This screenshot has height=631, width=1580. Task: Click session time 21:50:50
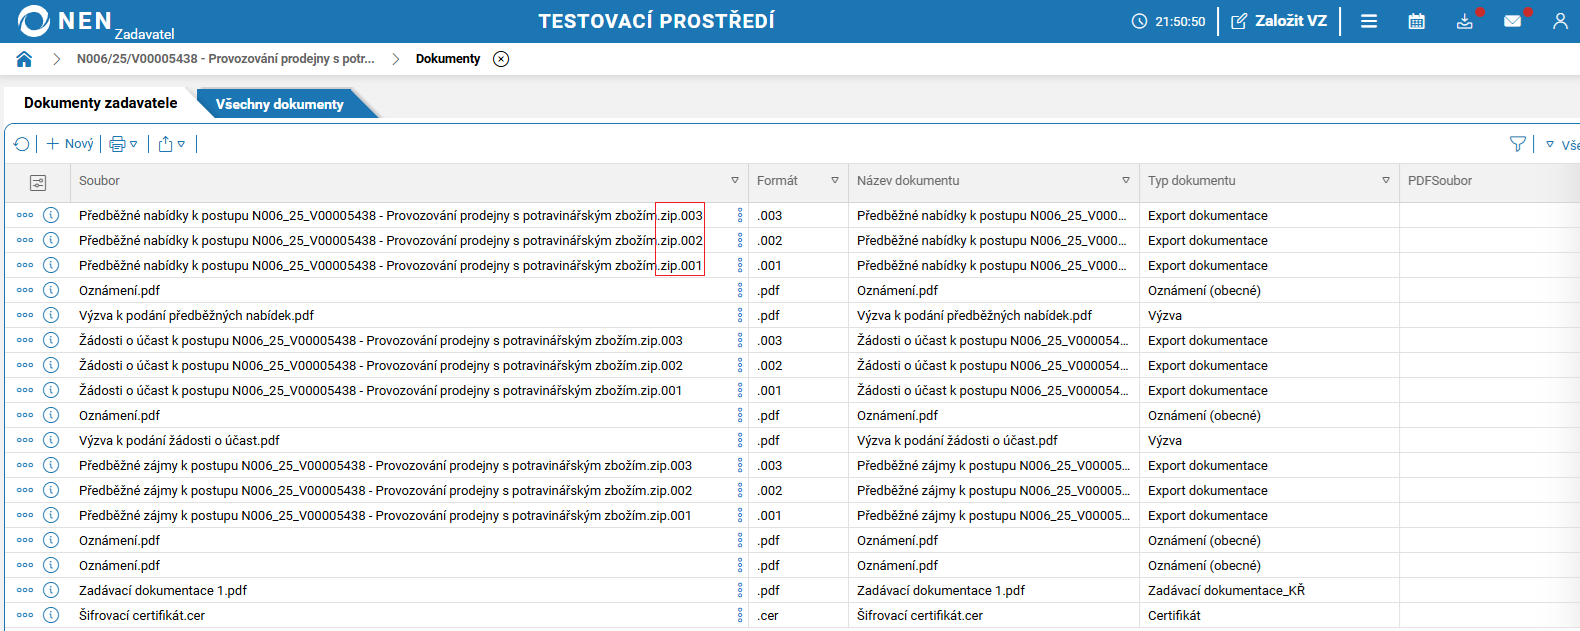click(1180, 21)
